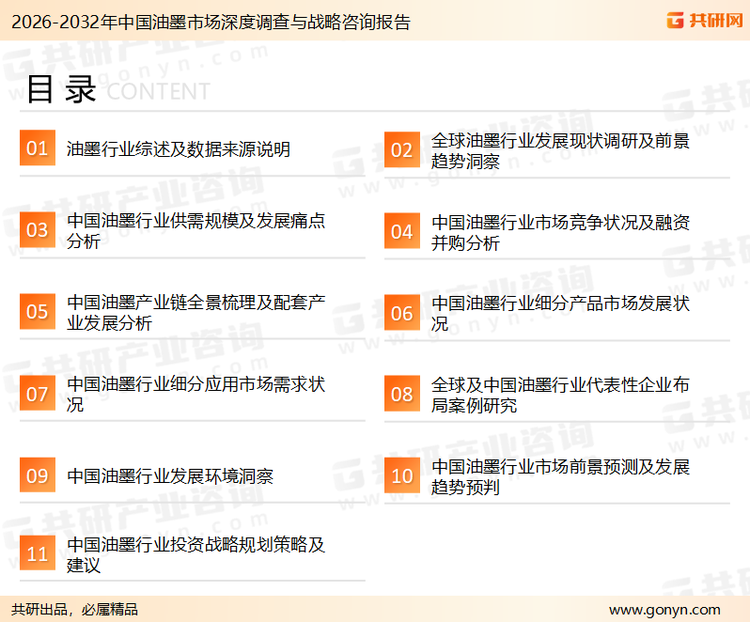
Task: Open chapter 全球及中国油墨行业代表性企业布局案例研究
Action: pos(560,395)
